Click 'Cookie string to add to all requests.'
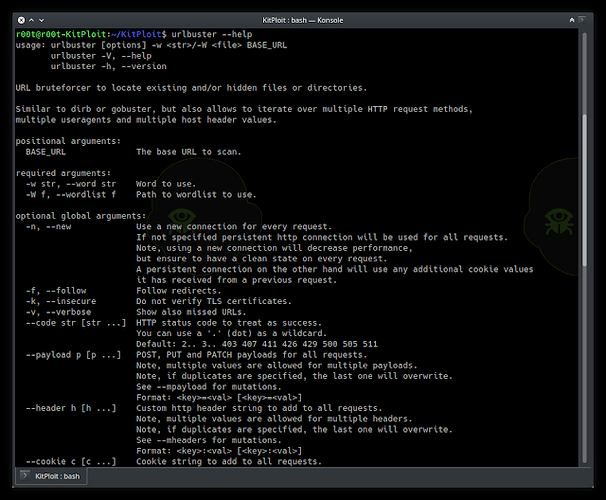Image resolution: width=606 pixels, height=500 pixels. [229, 461]
